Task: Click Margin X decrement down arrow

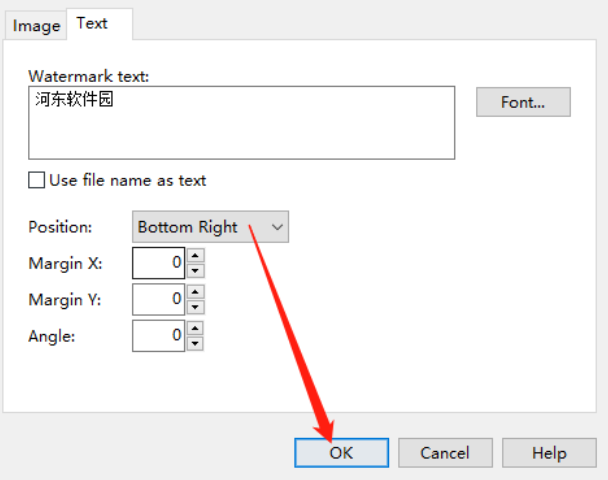Action: point(195,270)
